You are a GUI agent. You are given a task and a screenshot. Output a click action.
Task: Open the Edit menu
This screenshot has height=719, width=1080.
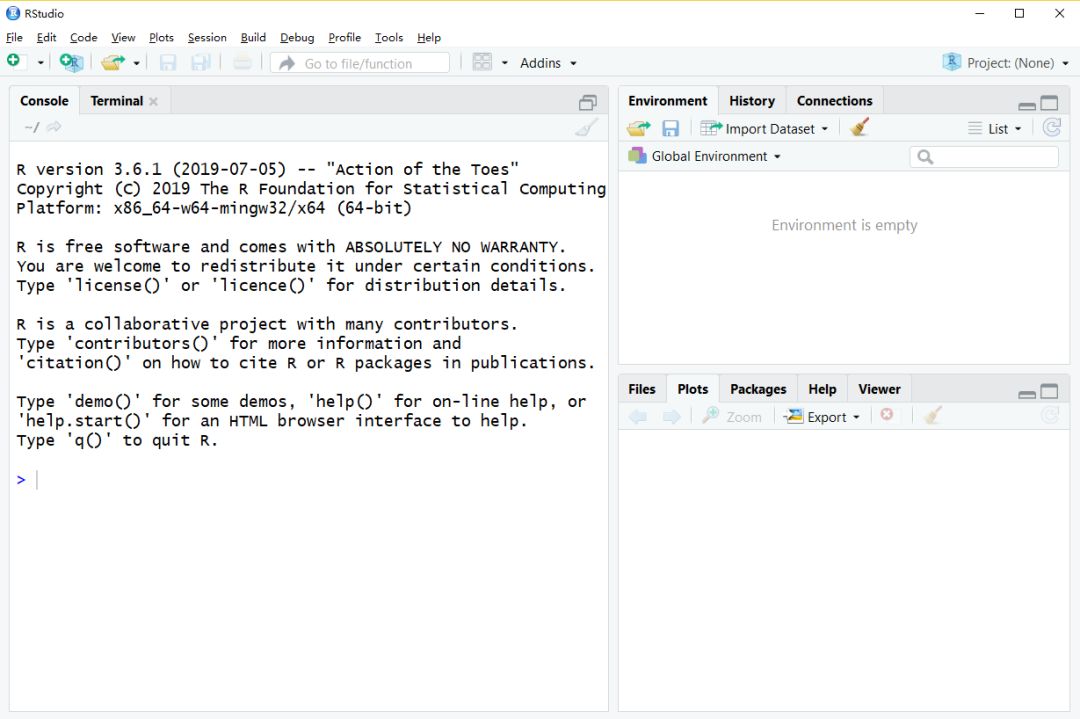click(x=46, y=37)
